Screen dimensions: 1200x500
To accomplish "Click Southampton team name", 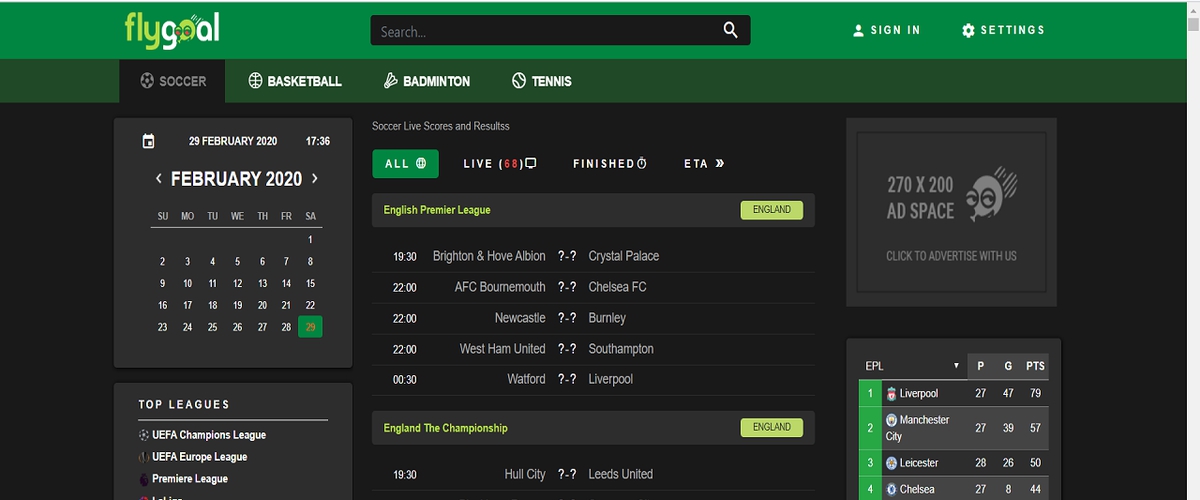I will [x=621, y=349].
